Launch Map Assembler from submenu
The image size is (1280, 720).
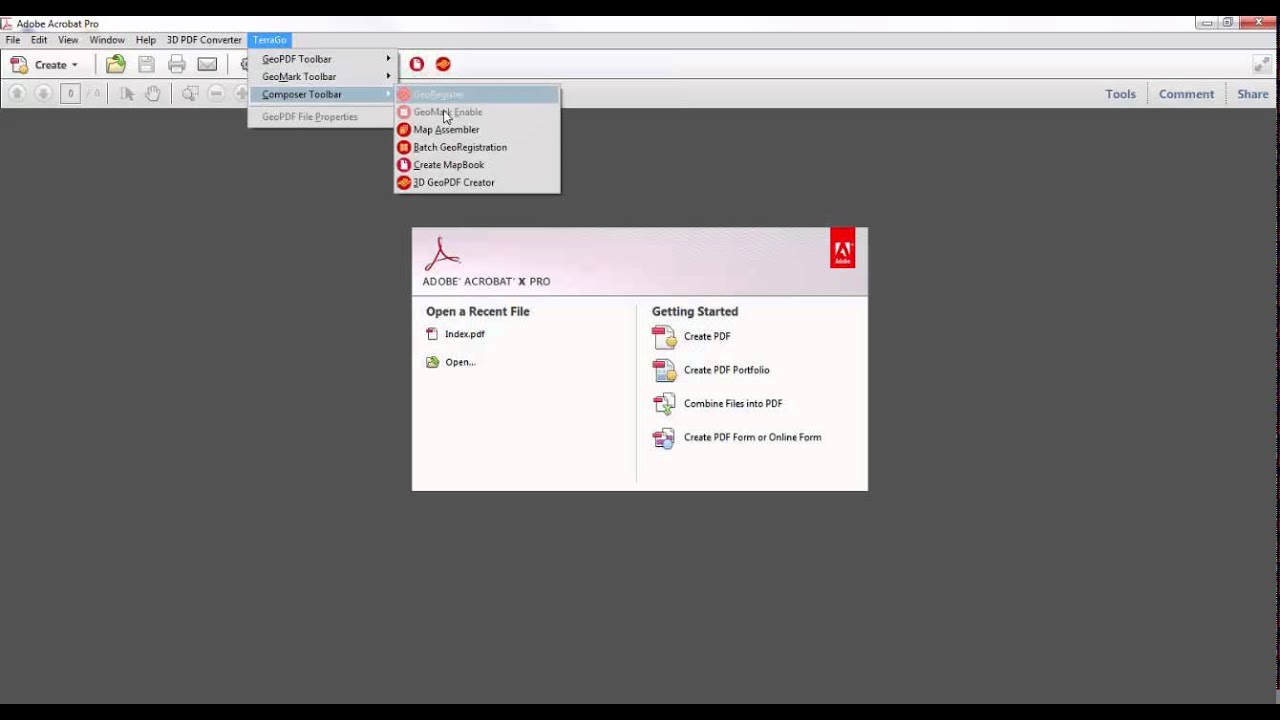tap(477, 130)
